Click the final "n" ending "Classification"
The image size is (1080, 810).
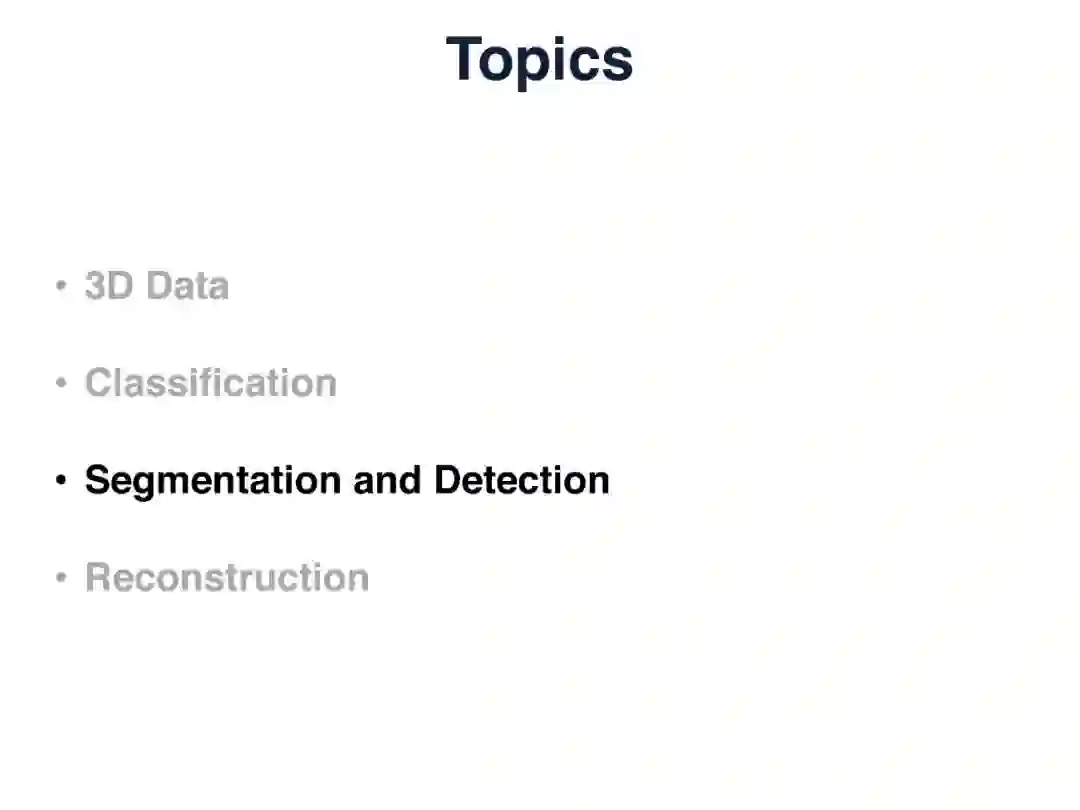pyautogui.click(x=326, y=385)
